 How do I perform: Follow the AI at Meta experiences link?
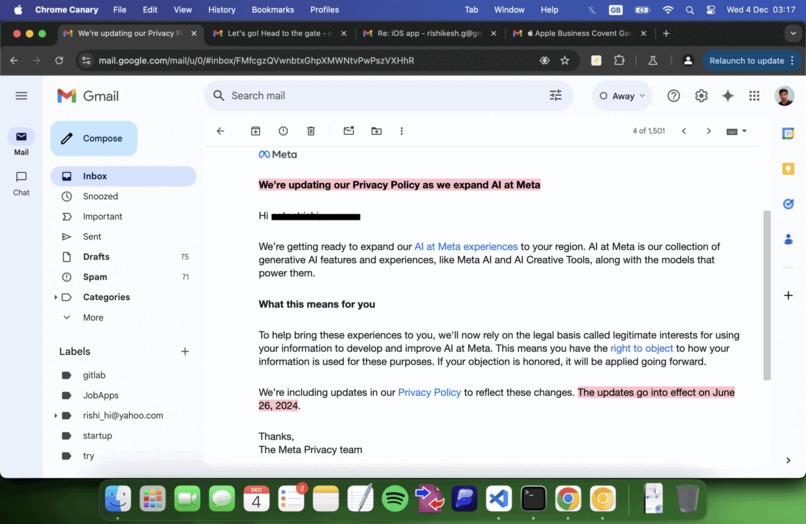[466, 247]
